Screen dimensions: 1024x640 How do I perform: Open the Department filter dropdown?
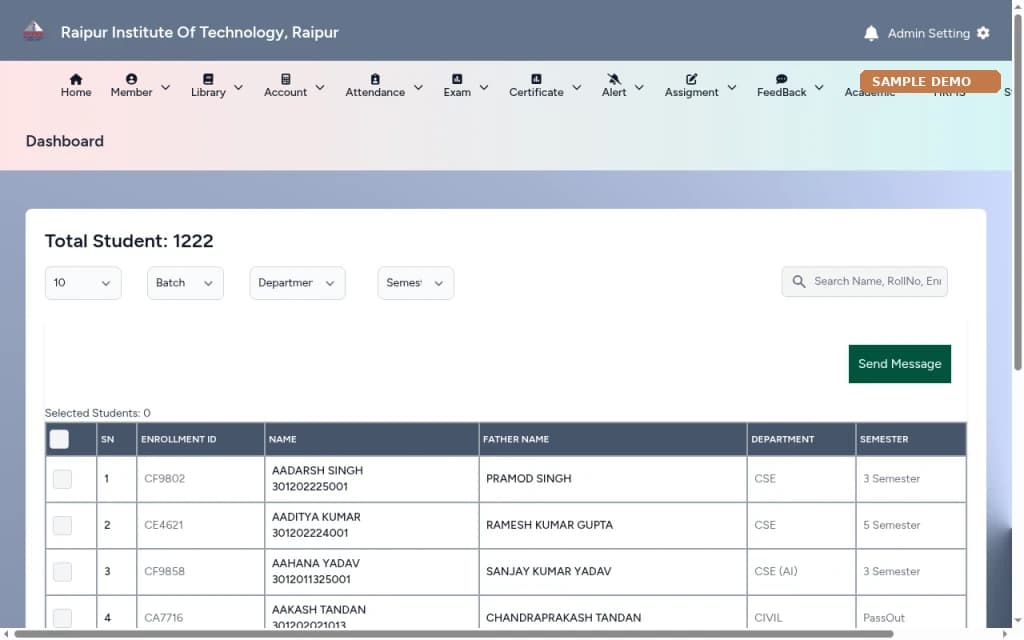297,283
